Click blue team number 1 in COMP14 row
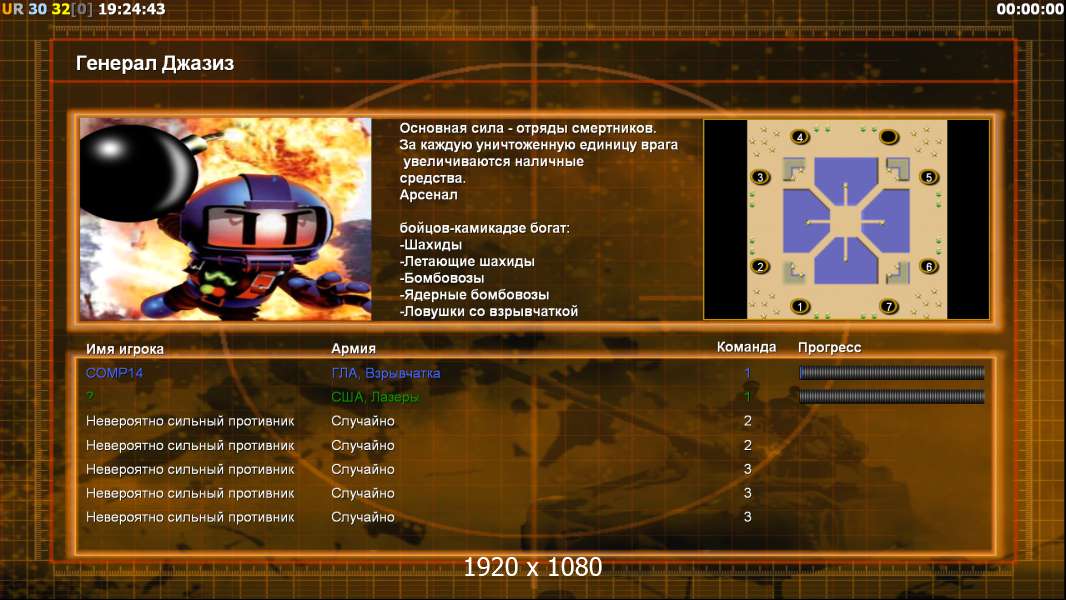The height and width of the screenshot is (600, 1066). pos(747,372)
